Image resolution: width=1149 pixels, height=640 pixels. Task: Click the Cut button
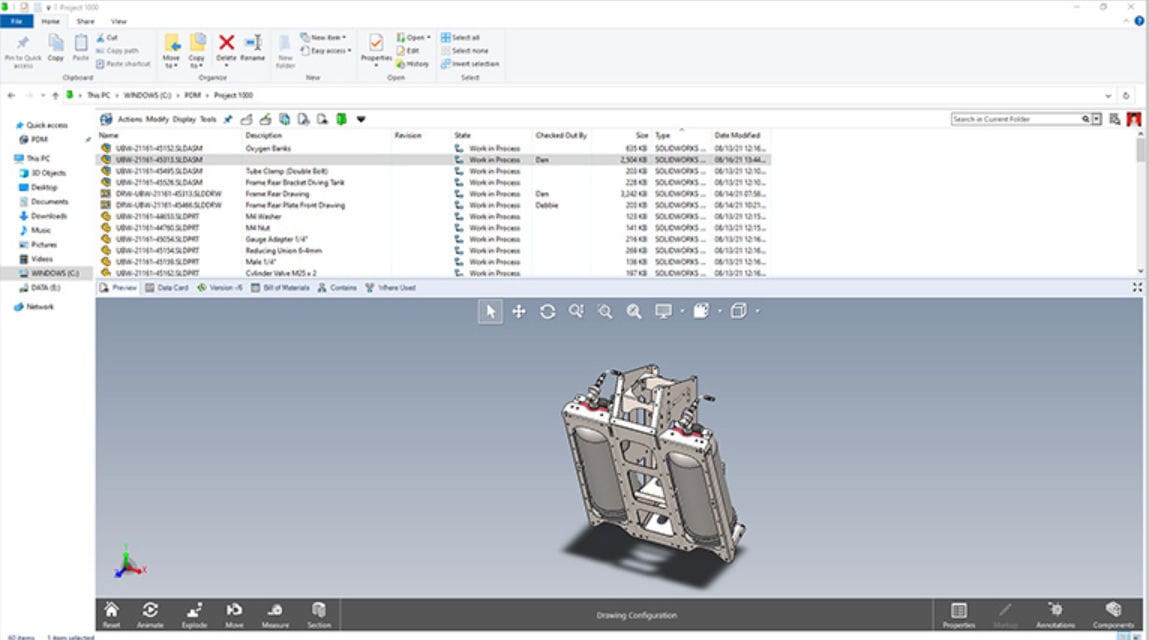click(107, 37)
